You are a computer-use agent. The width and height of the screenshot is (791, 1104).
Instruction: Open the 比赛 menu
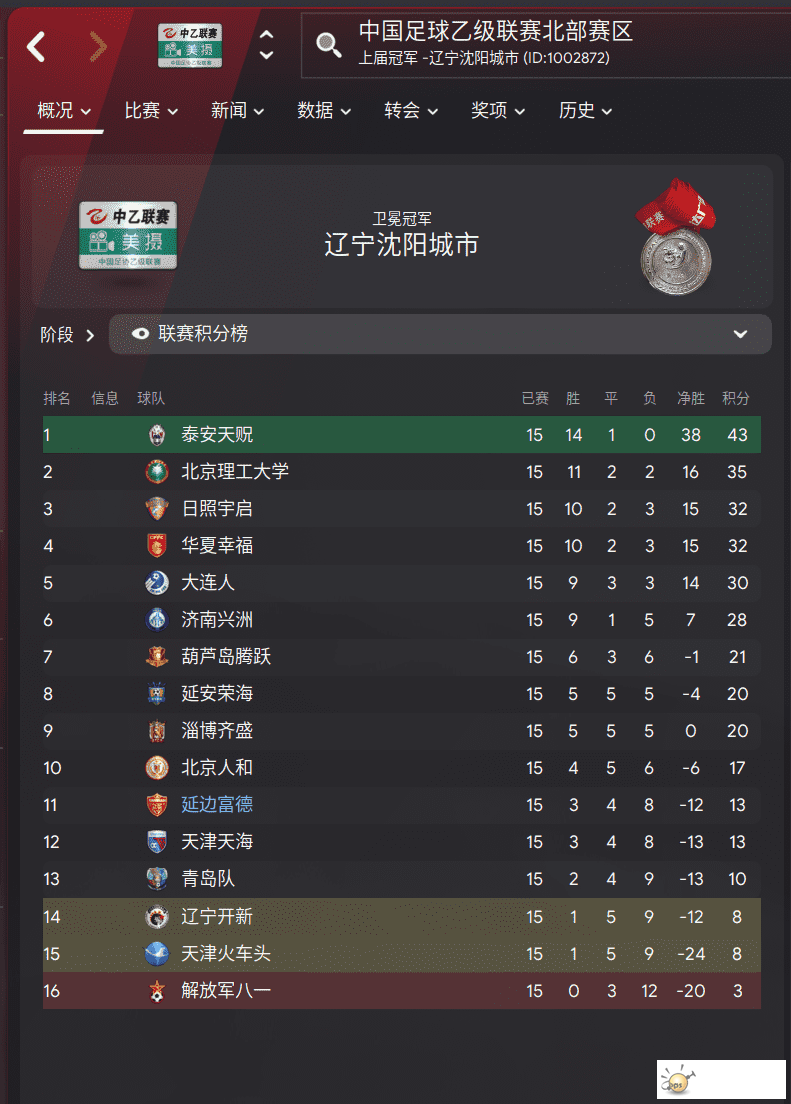(x=151, y=111)
